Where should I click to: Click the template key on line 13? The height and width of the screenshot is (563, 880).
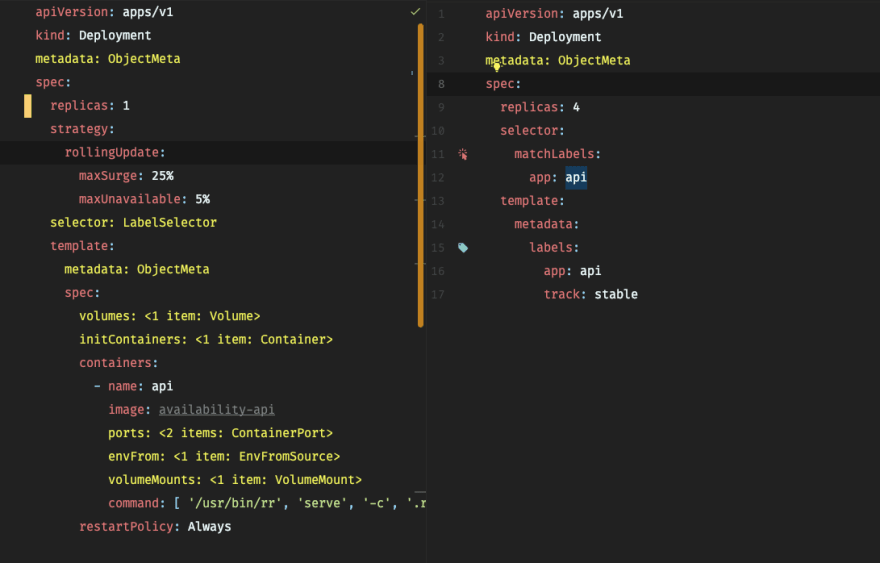pos(529,201)
